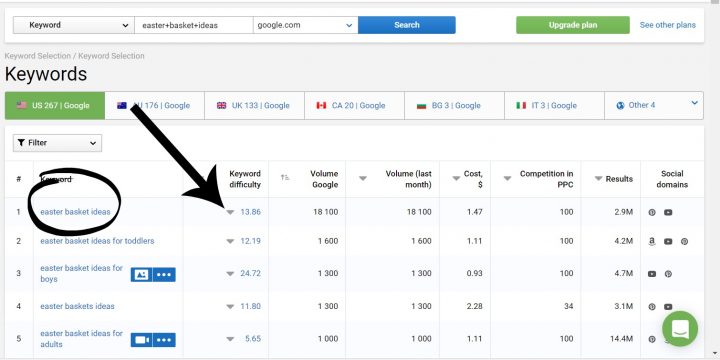This screenshot has height=360, width=720.
Task: Open the google.com search engine dropdown
Action: tap(305, 25)
